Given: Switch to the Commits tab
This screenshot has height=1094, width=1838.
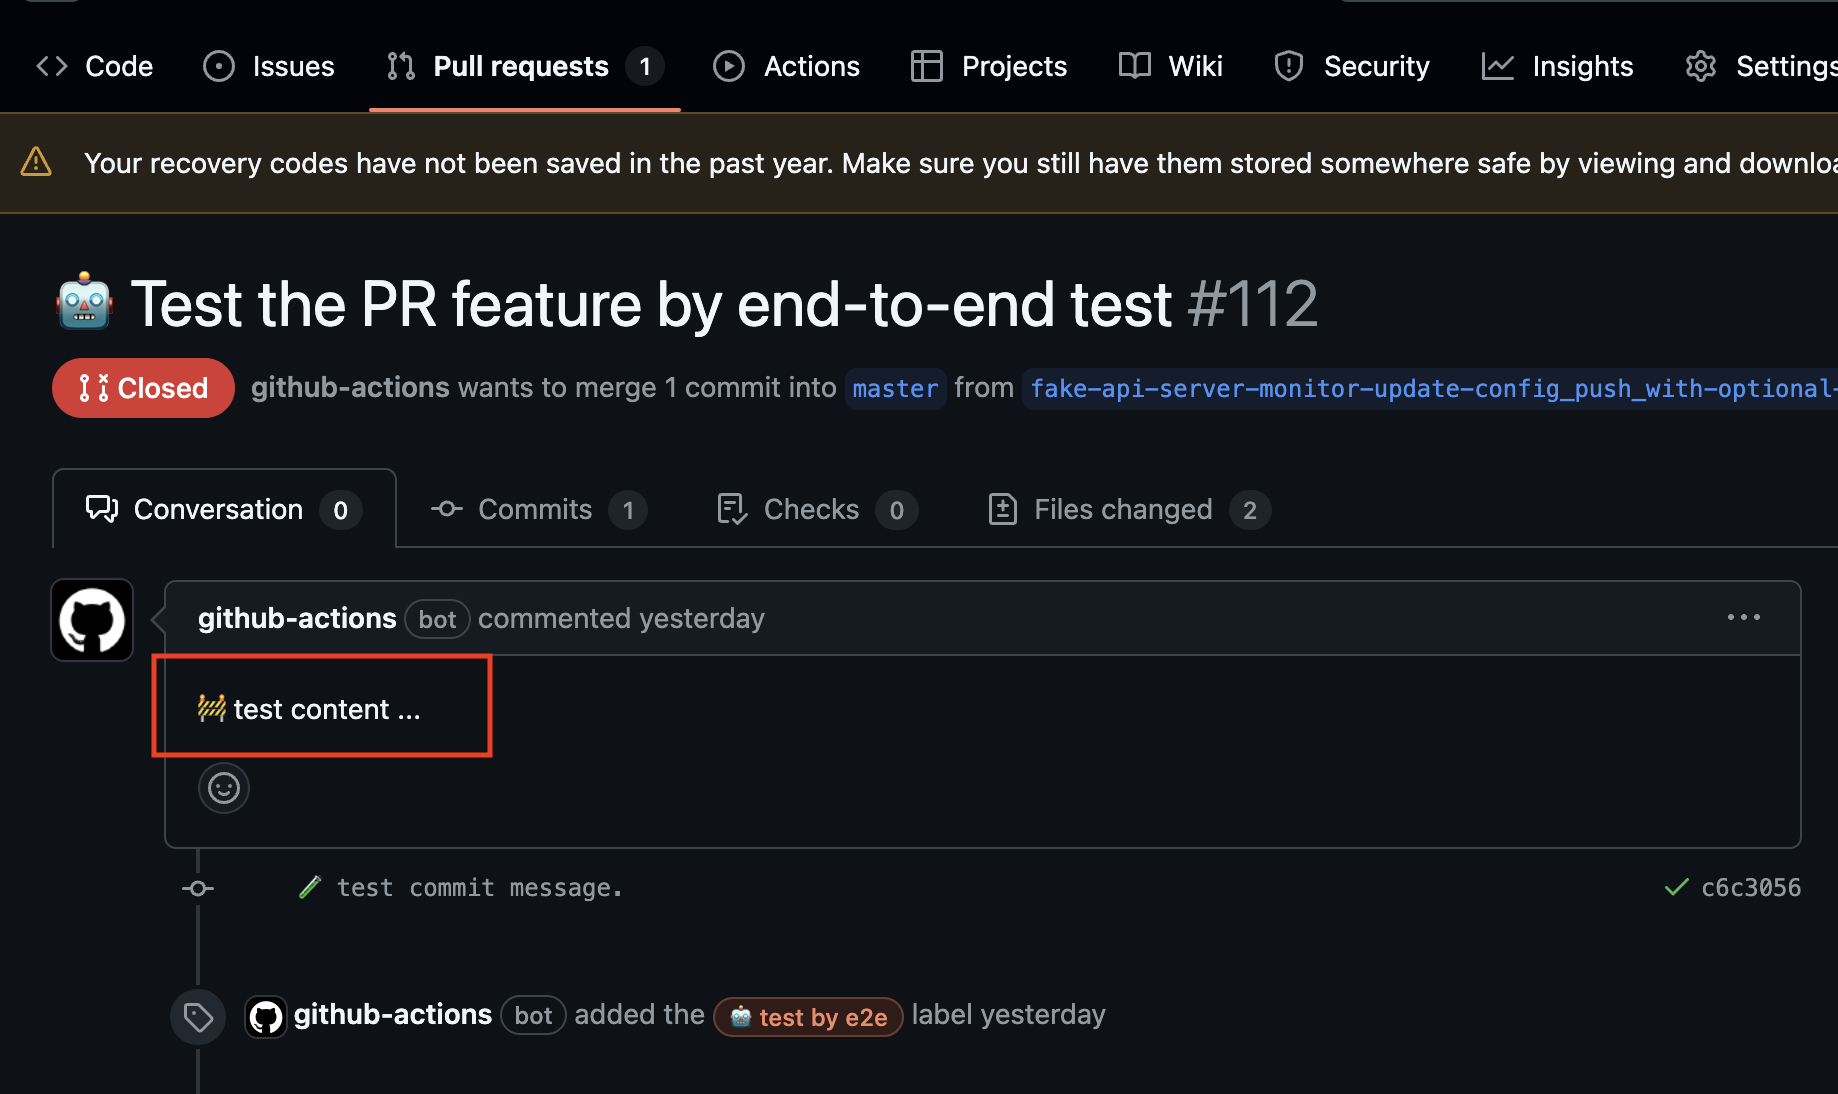Looking at the screenshot, I should click(538, 509).
